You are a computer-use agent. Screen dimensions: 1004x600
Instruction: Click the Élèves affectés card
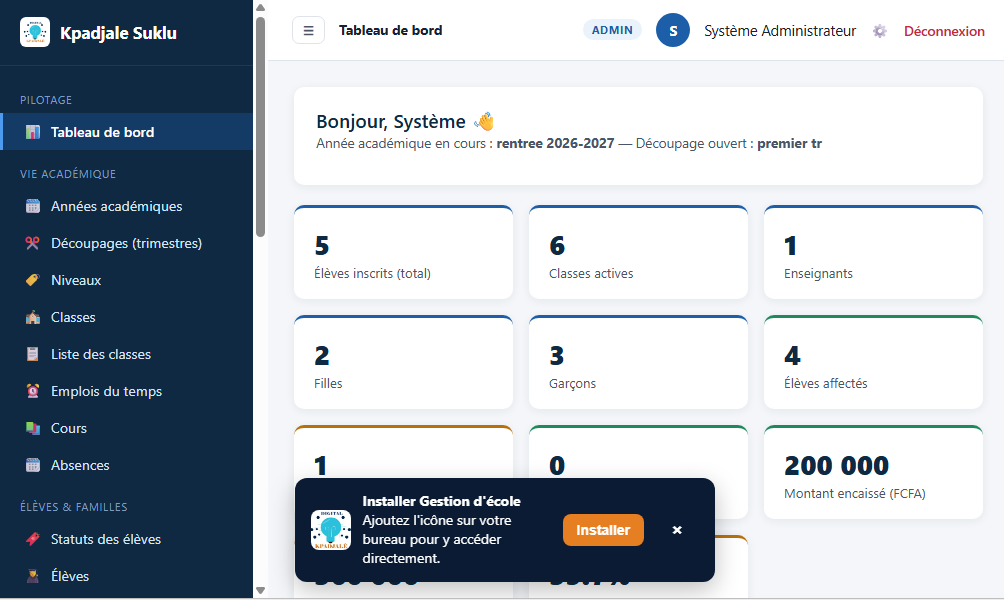(x=873, y=362)
